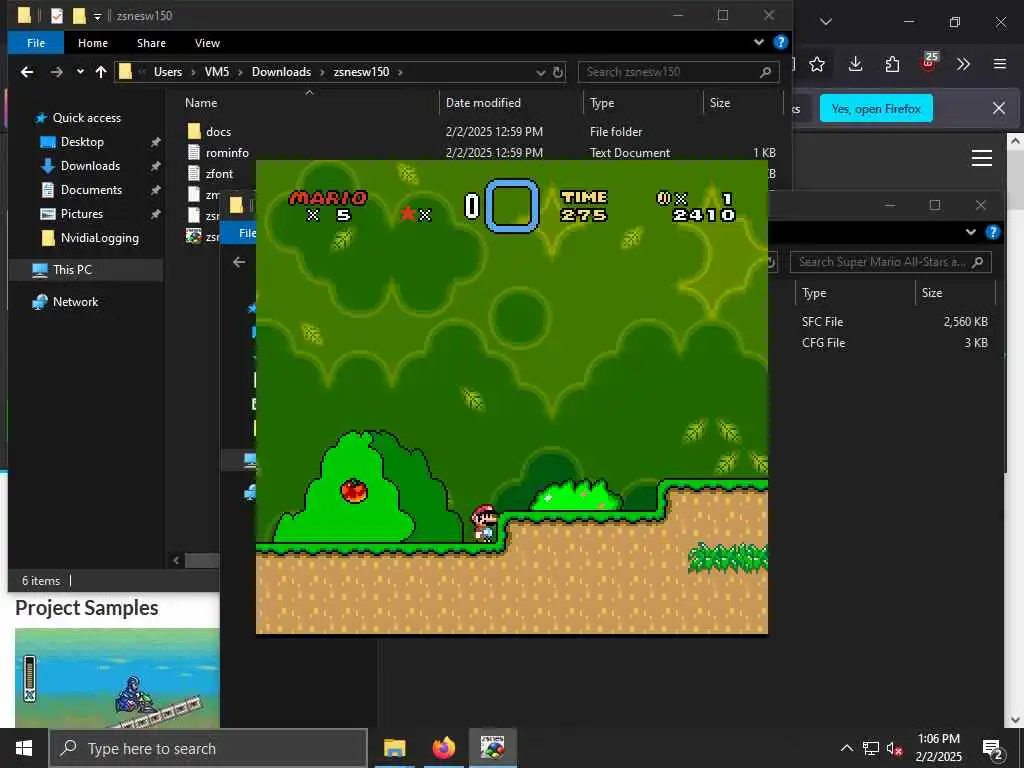Image resolution: width=1024 pixels, height=768 pixels.
Task: Open the network status tray icon
Action: pyautogui.click(x=871, y=748)
